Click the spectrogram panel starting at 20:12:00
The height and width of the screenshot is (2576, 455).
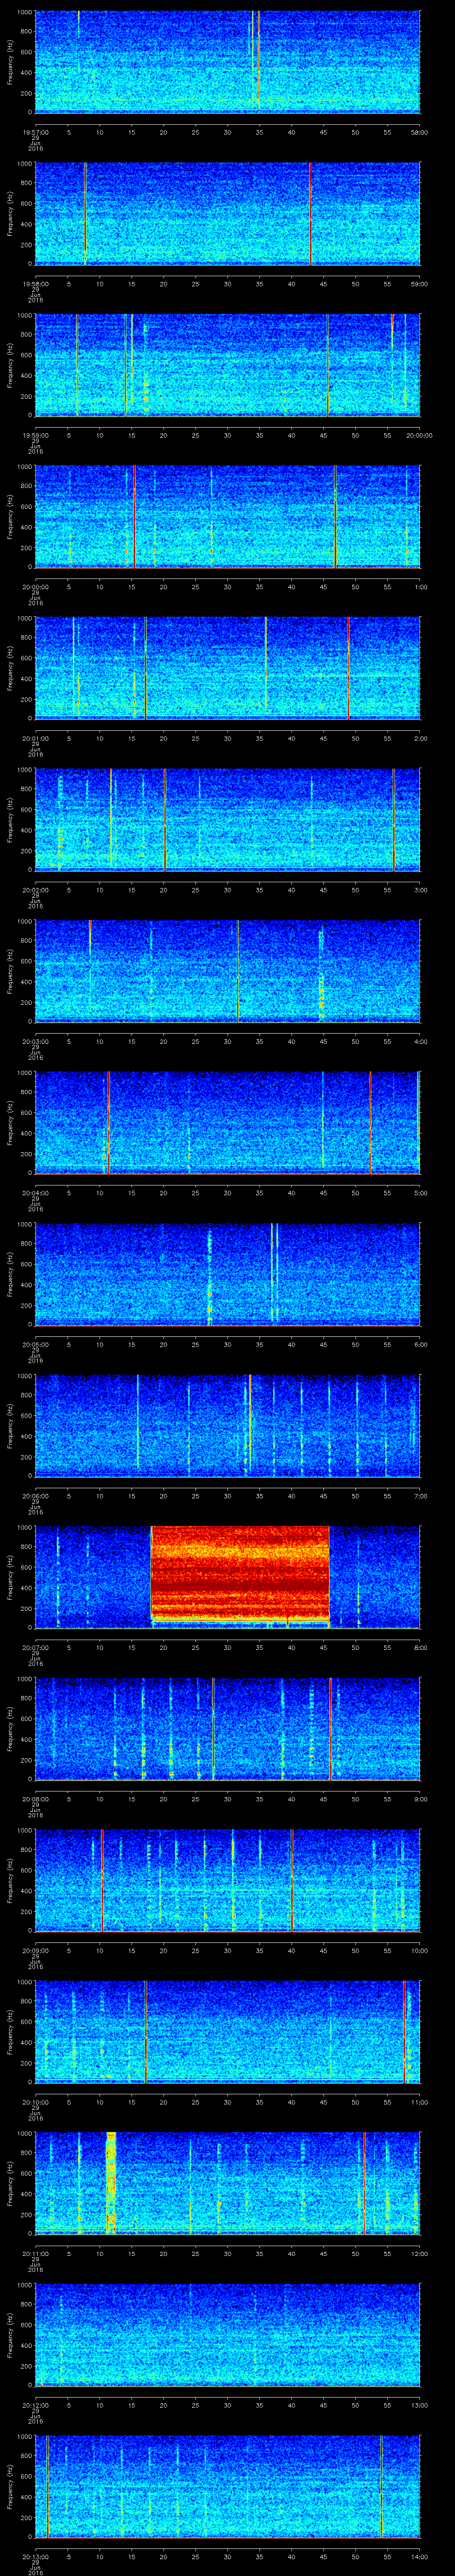click(x=228, y=2335)
